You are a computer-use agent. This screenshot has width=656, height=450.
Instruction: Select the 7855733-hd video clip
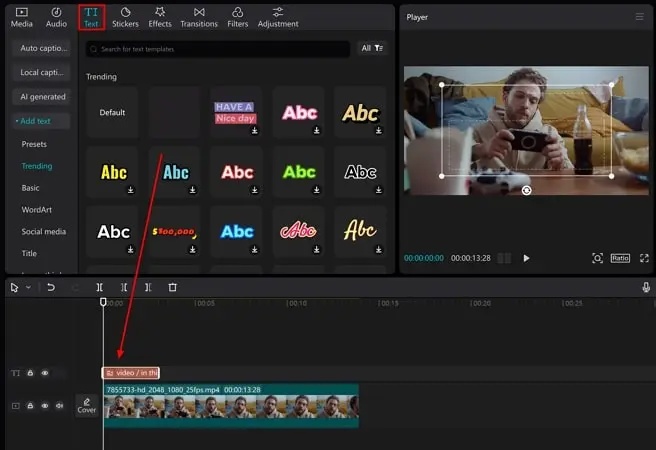(231, 406)
